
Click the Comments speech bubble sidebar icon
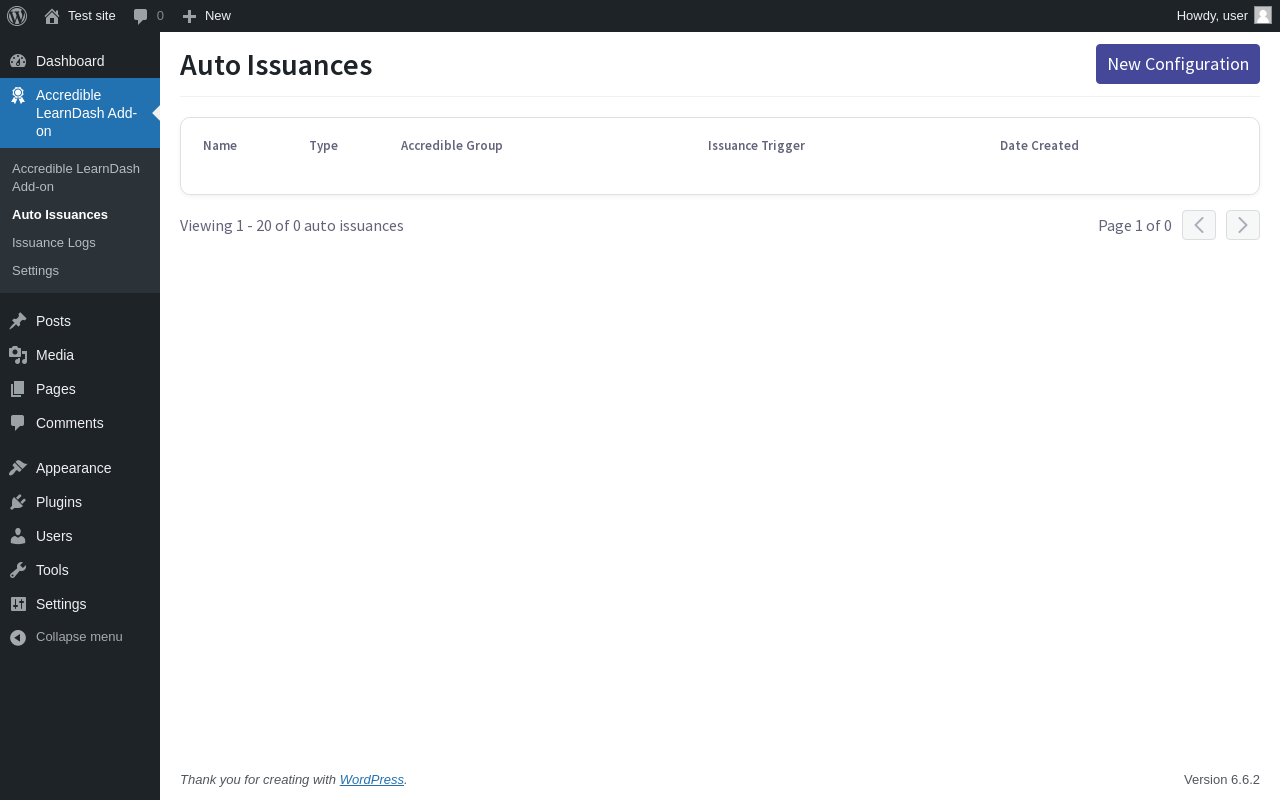pos(18,423)
